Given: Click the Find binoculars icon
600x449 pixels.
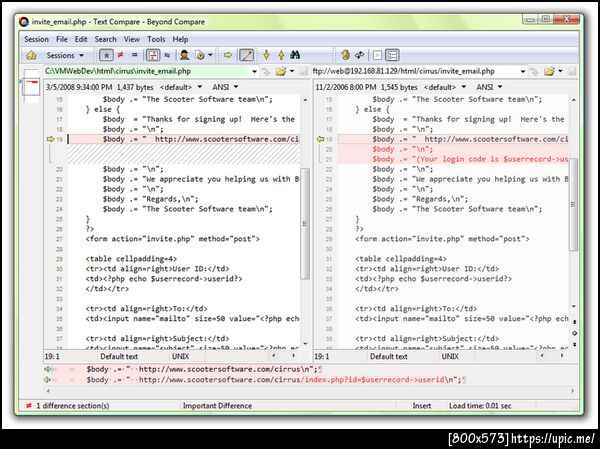Looking at the screenshot, I should pyautogui.click(x=295, y=55).
